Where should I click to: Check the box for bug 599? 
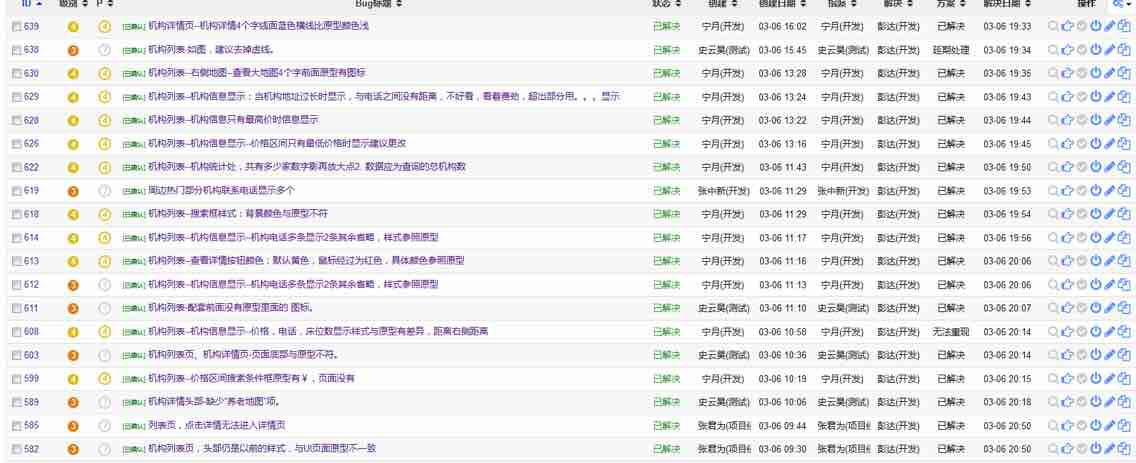coord(16,379)
